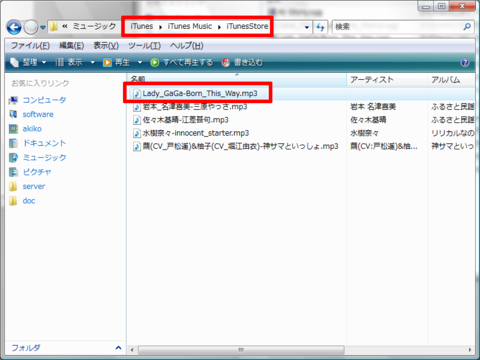
Task: Click iTunes Music in the address breadcrumb
Action: coord(190,26)
